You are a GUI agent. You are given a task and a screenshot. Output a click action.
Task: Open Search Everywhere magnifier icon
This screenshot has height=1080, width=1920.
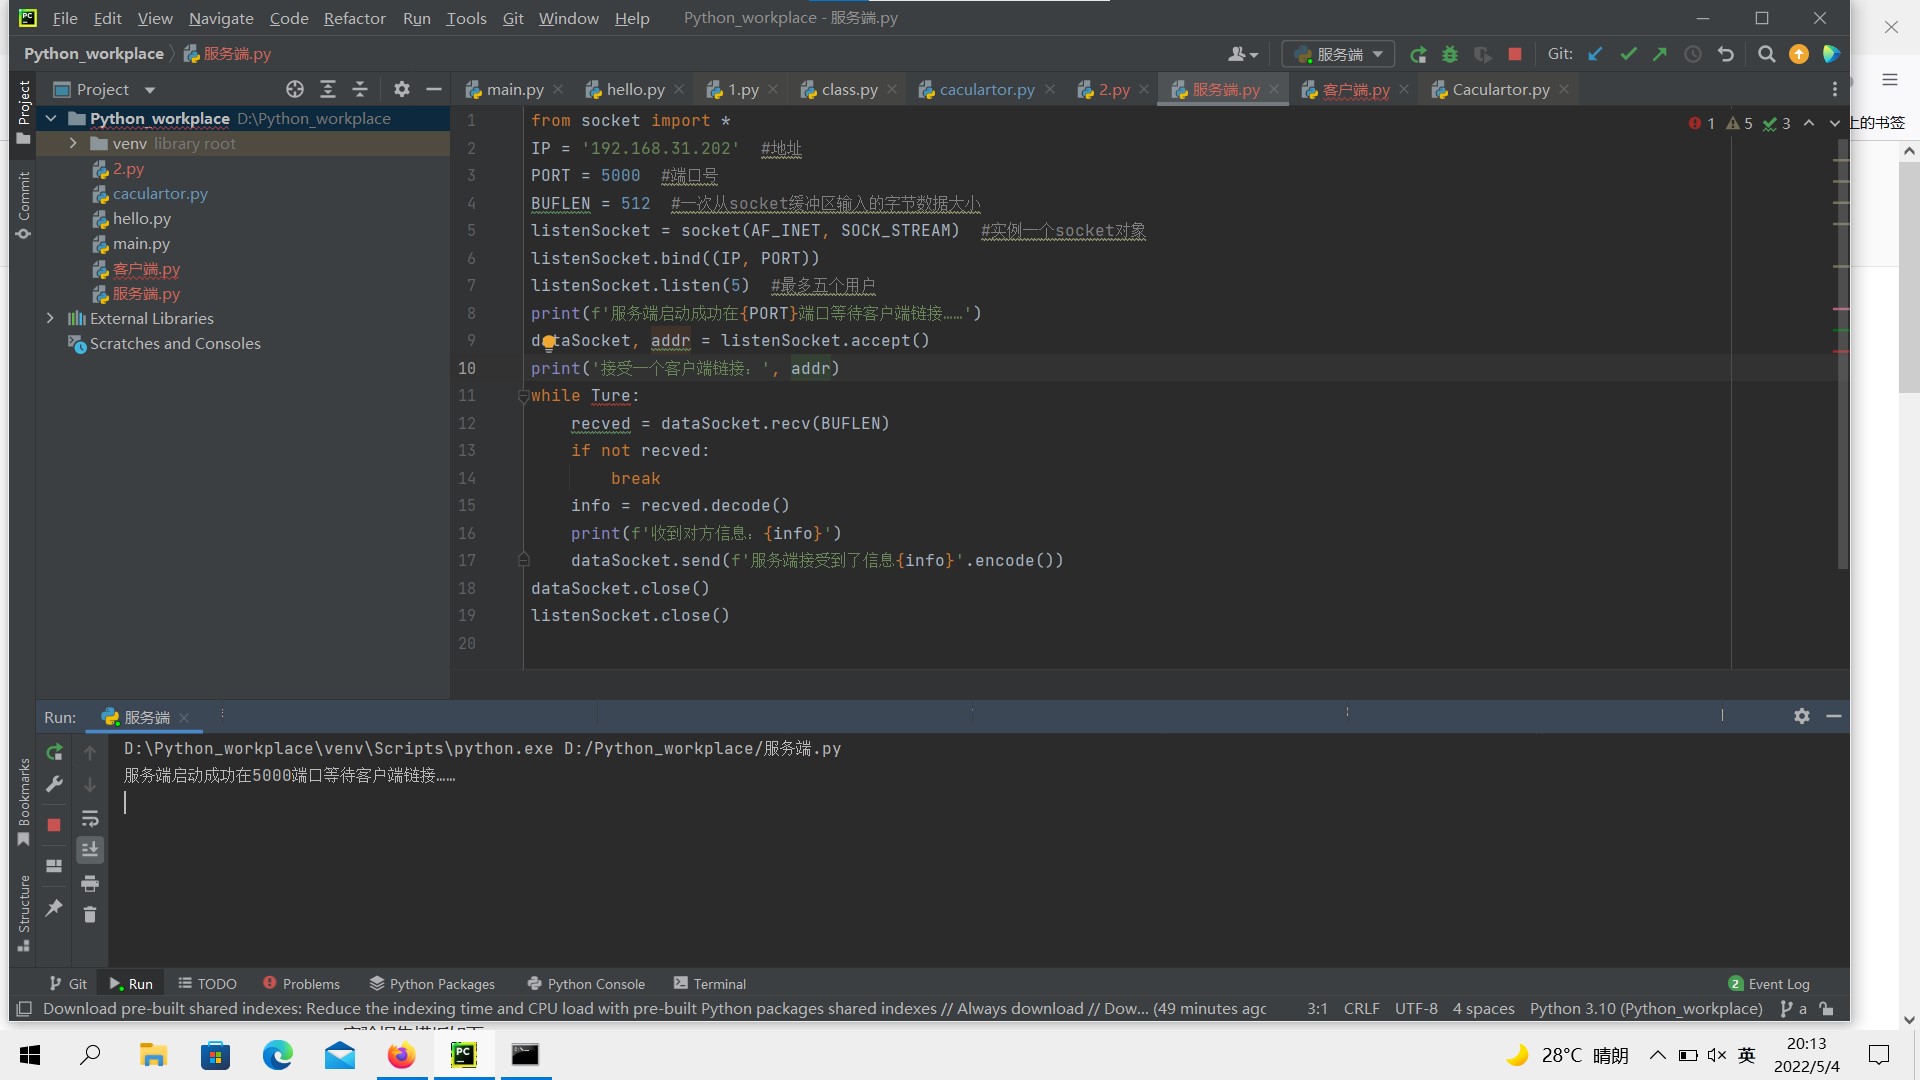click(x=1767, y=54)
